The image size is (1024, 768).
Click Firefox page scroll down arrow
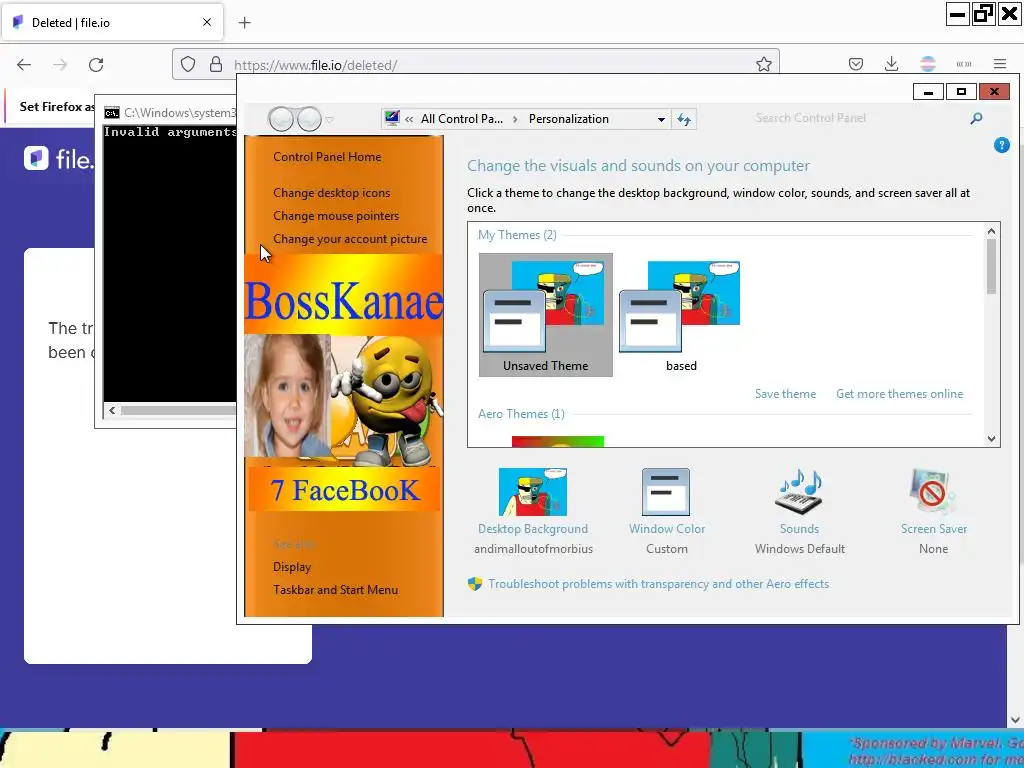(1015, 720)
